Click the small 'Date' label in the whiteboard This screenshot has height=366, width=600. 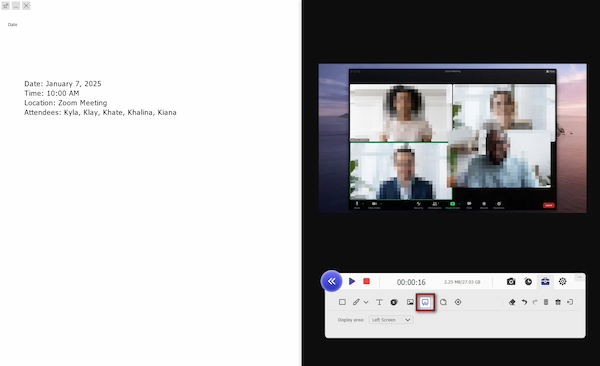13,25
